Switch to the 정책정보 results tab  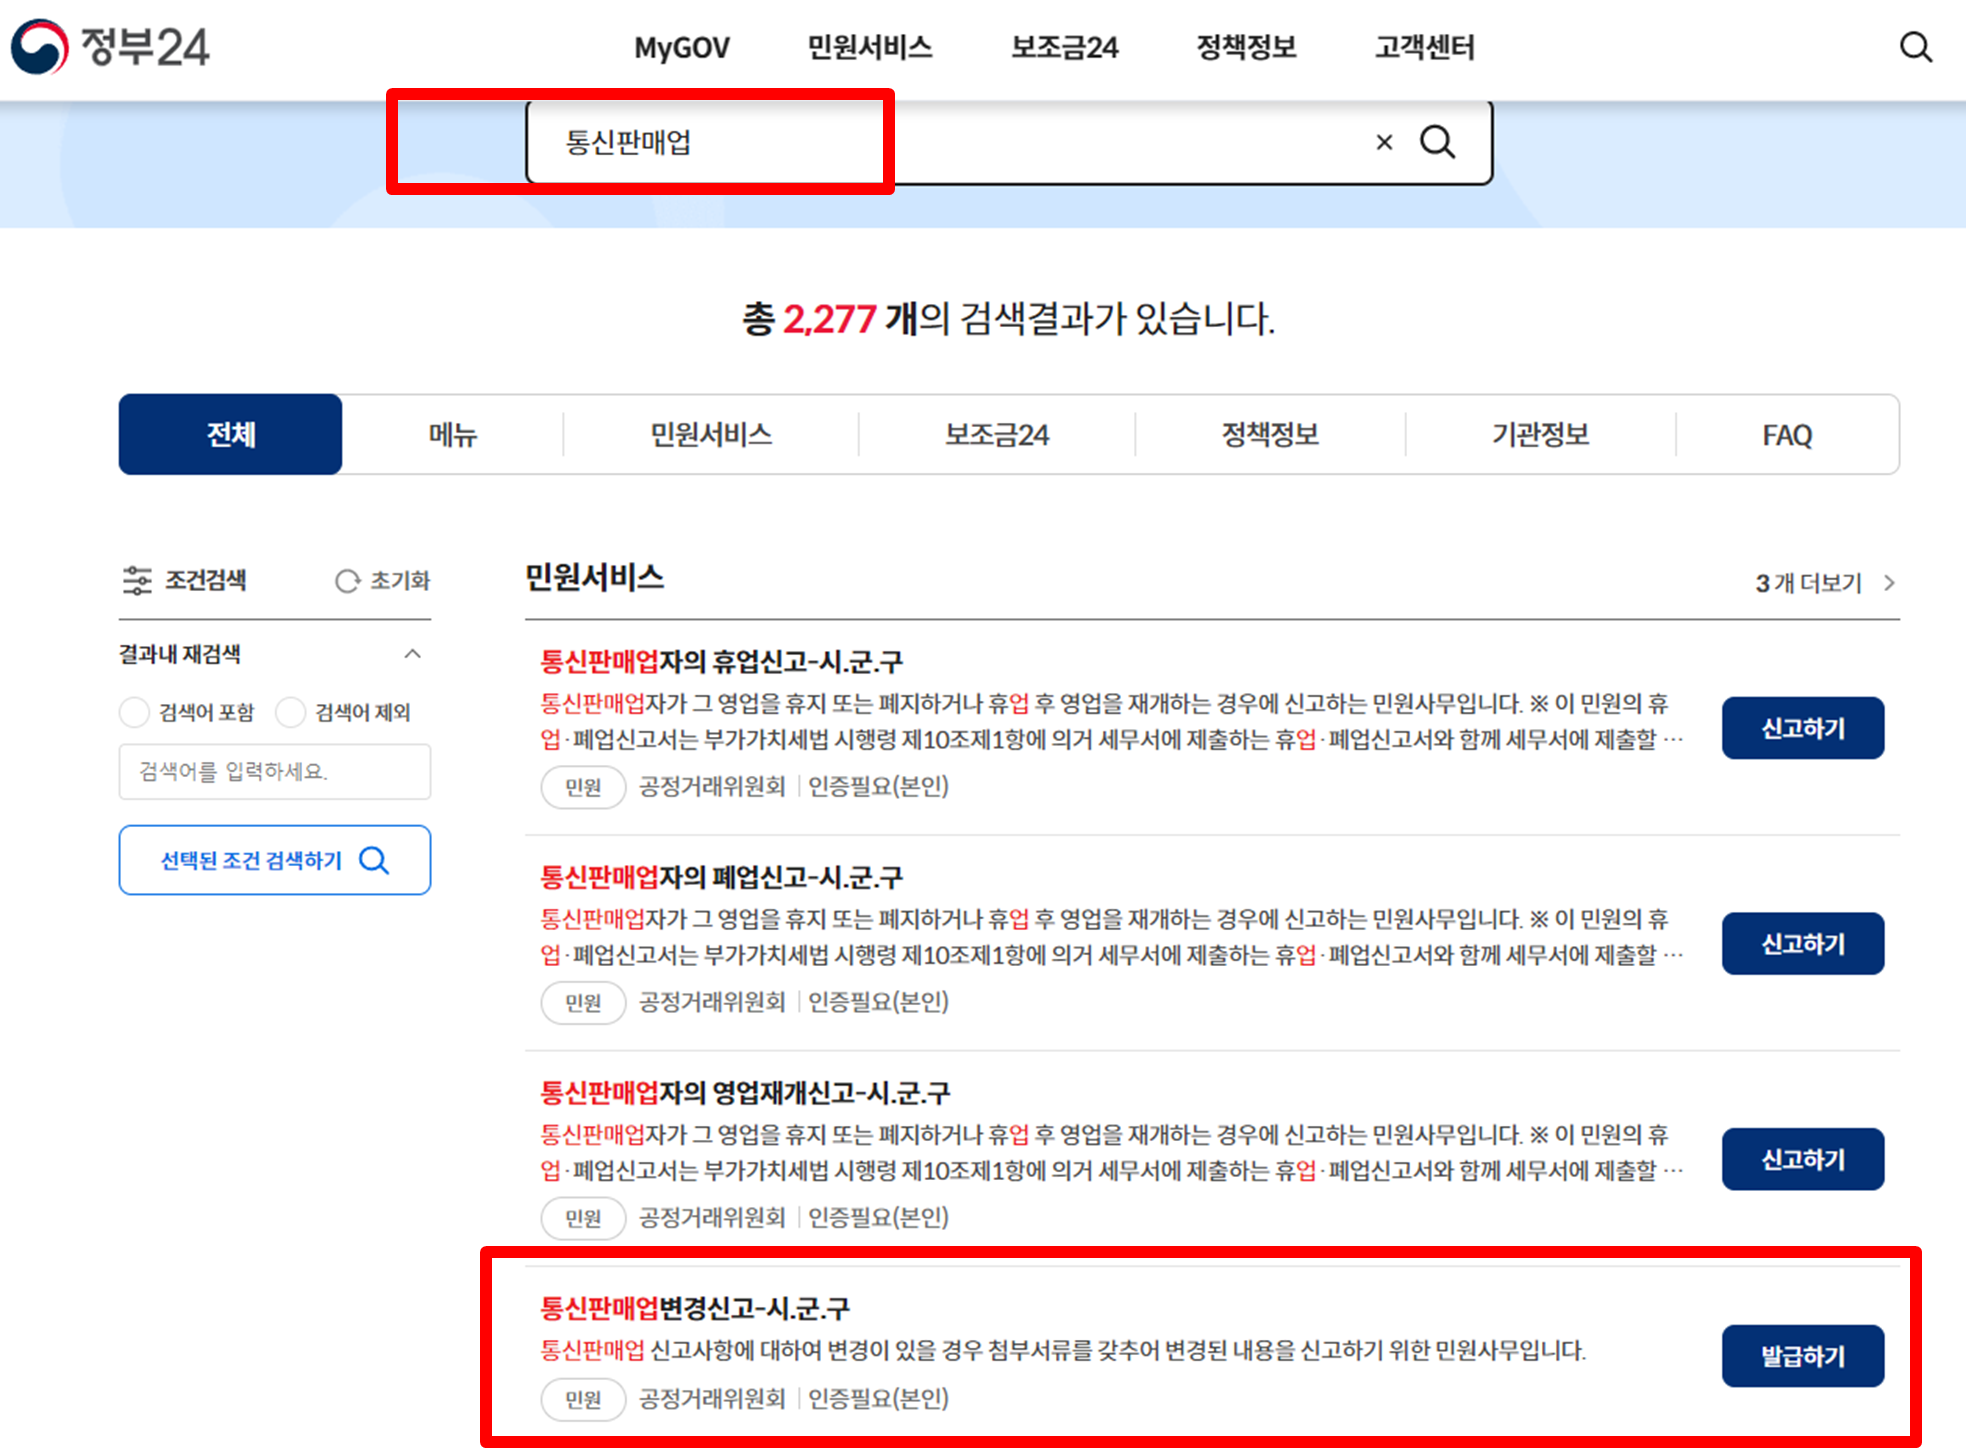pyautogui.click(x=1269, y=435)
